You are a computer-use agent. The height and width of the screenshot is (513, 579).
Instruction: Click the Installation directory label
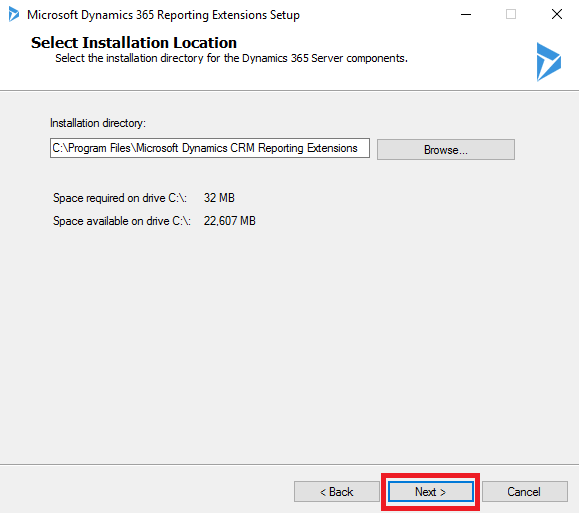(98, 123)
